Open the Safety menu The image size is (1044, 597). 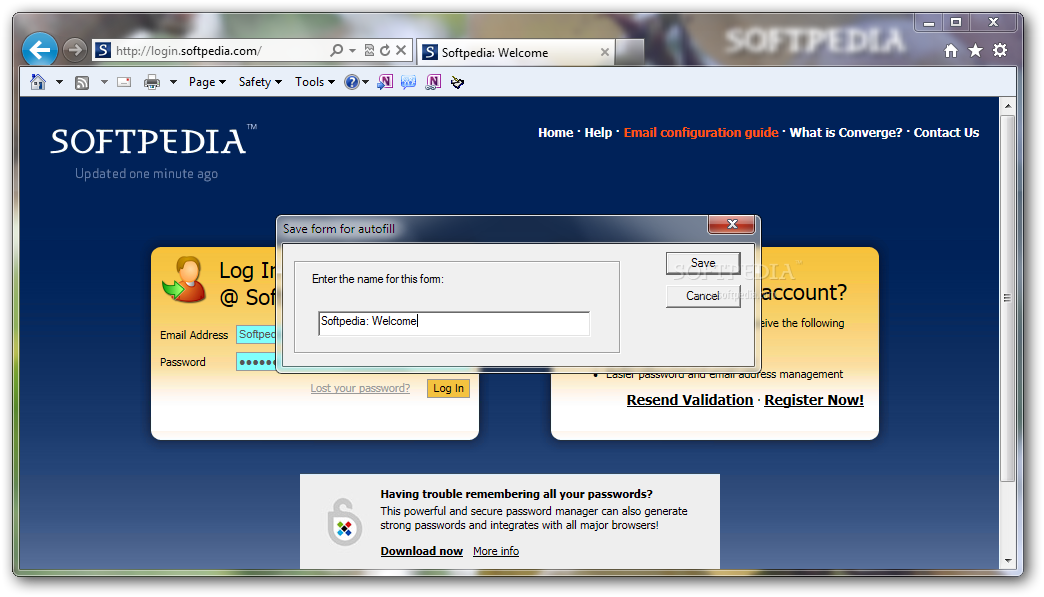260,82
